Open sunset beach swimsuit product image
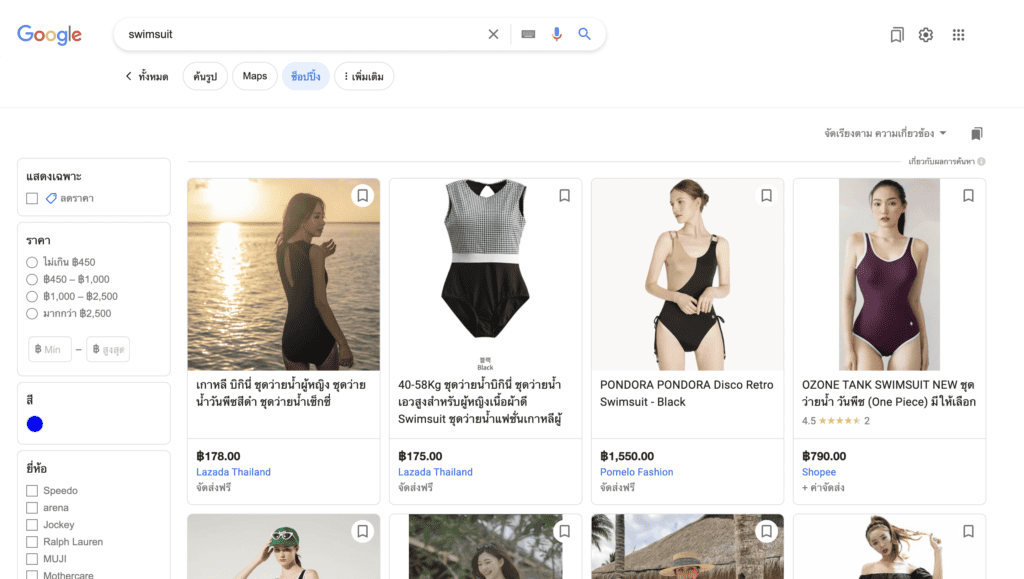The width and height of the screenshot is (1024, 579). [283, 274]
